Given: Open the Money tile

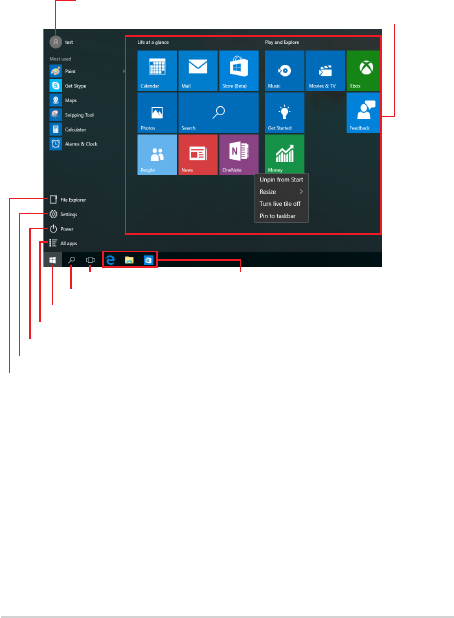Looking at the screenshot, I should [x=285, y=154].
